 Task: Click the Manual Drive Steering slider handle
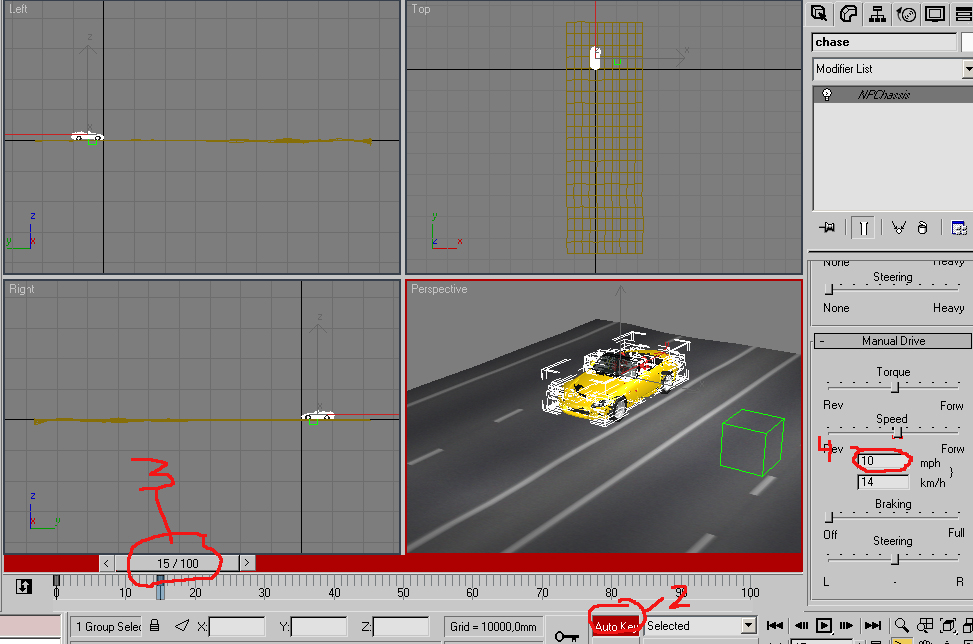tap(895, 560)
